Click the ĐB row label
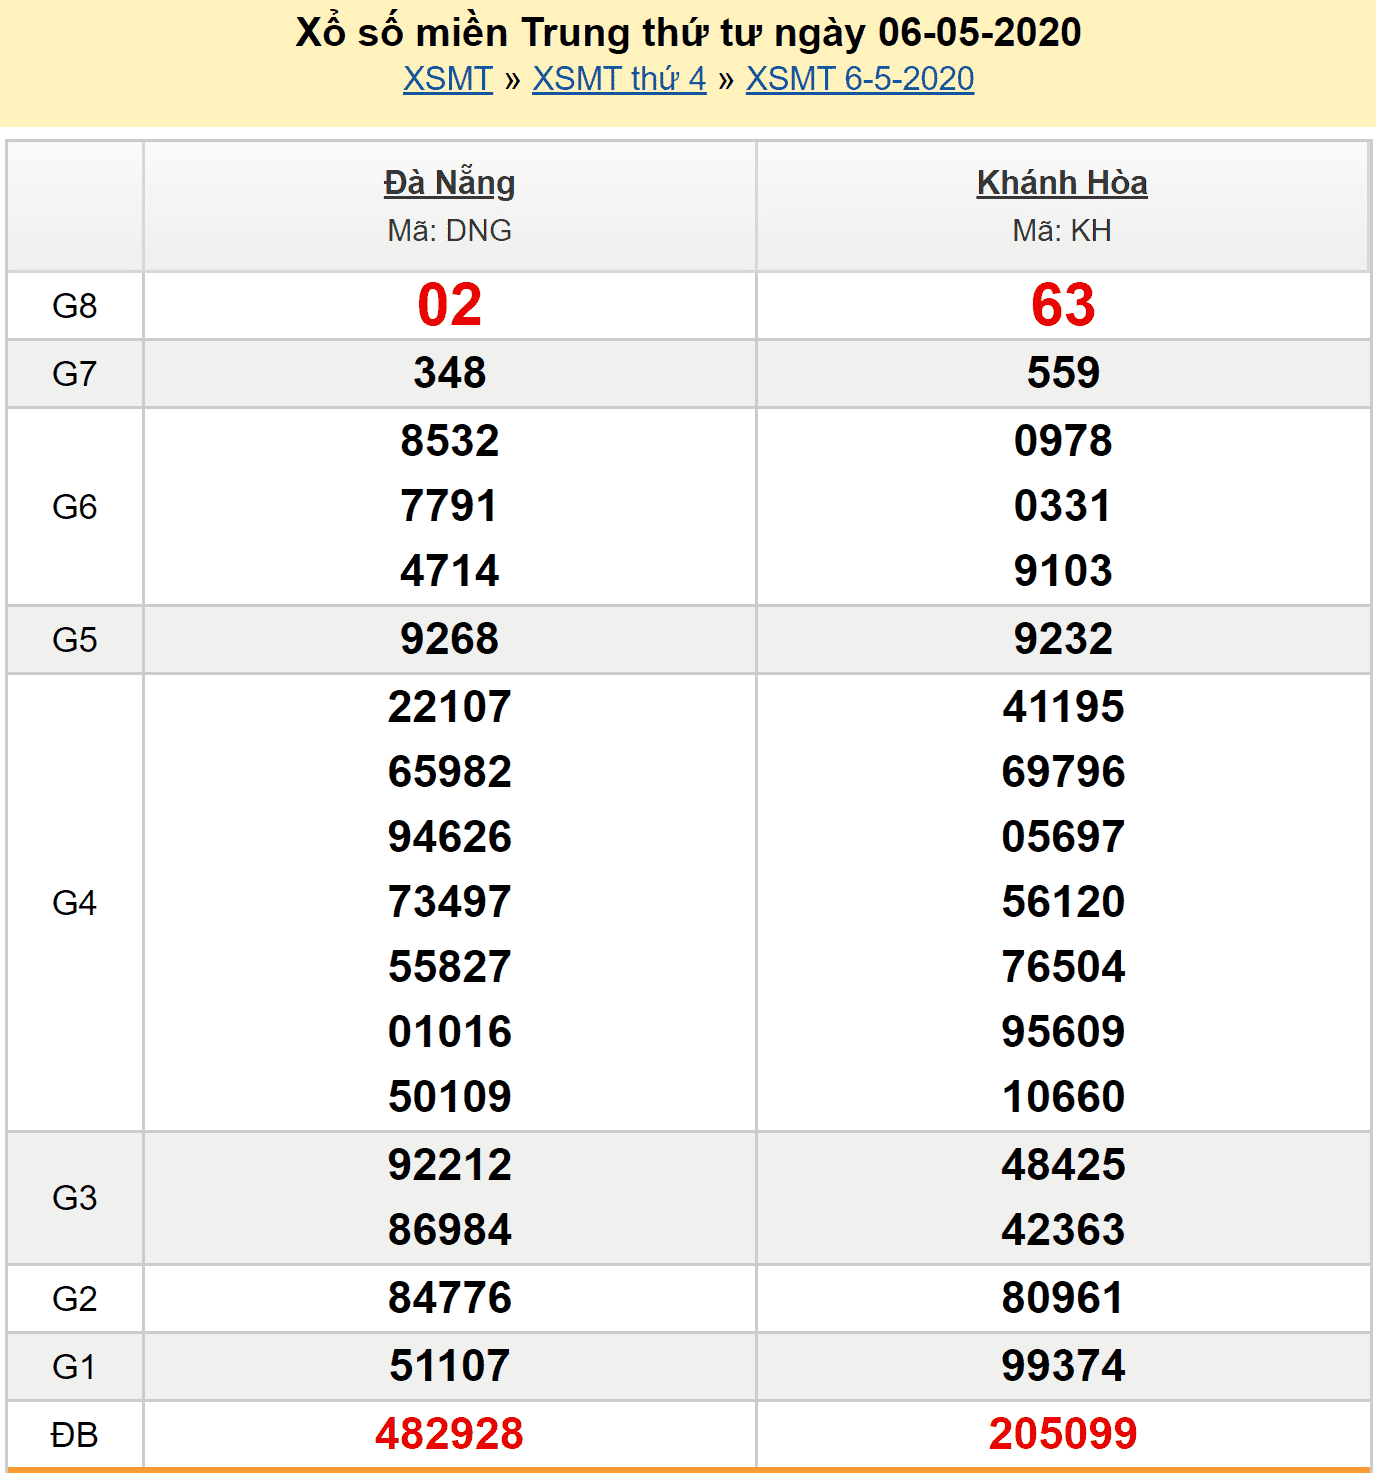Screen dimensions: 1376x1473 click(75, 1435)
